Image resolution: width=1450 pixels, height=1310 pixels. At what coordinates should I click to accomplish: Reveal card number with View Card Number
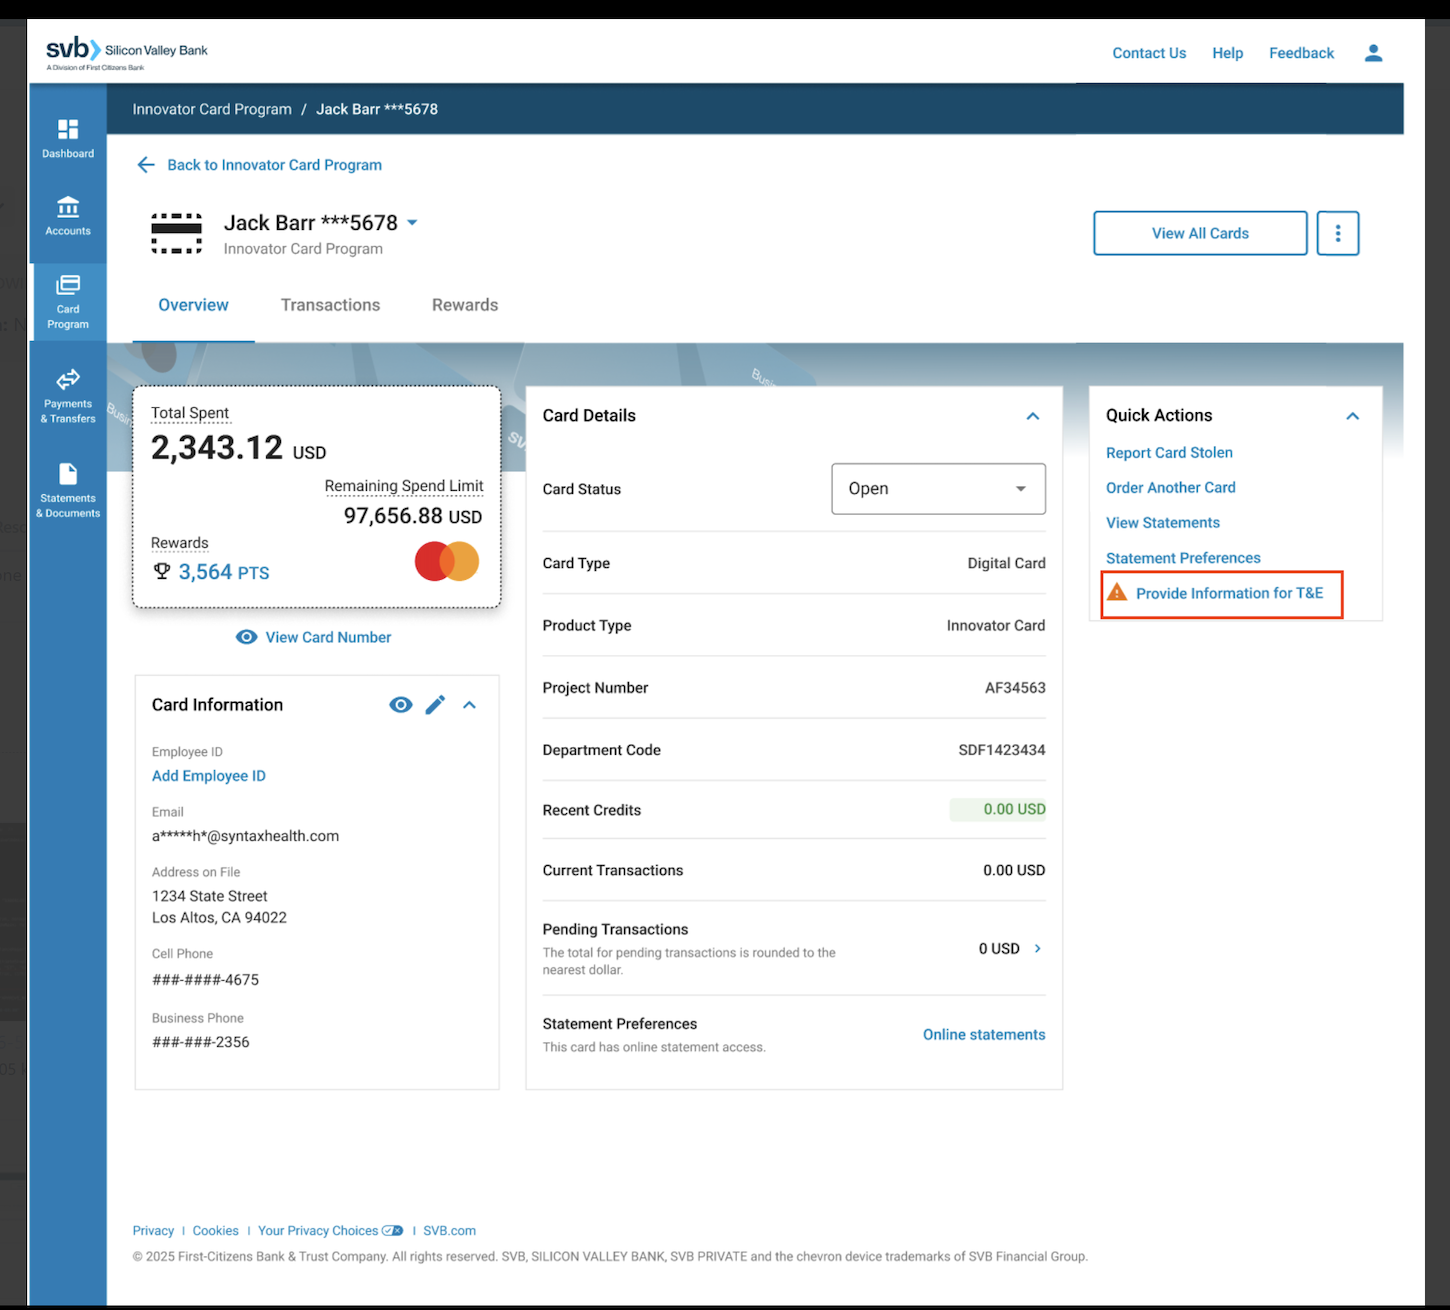(x=314, y=637)
